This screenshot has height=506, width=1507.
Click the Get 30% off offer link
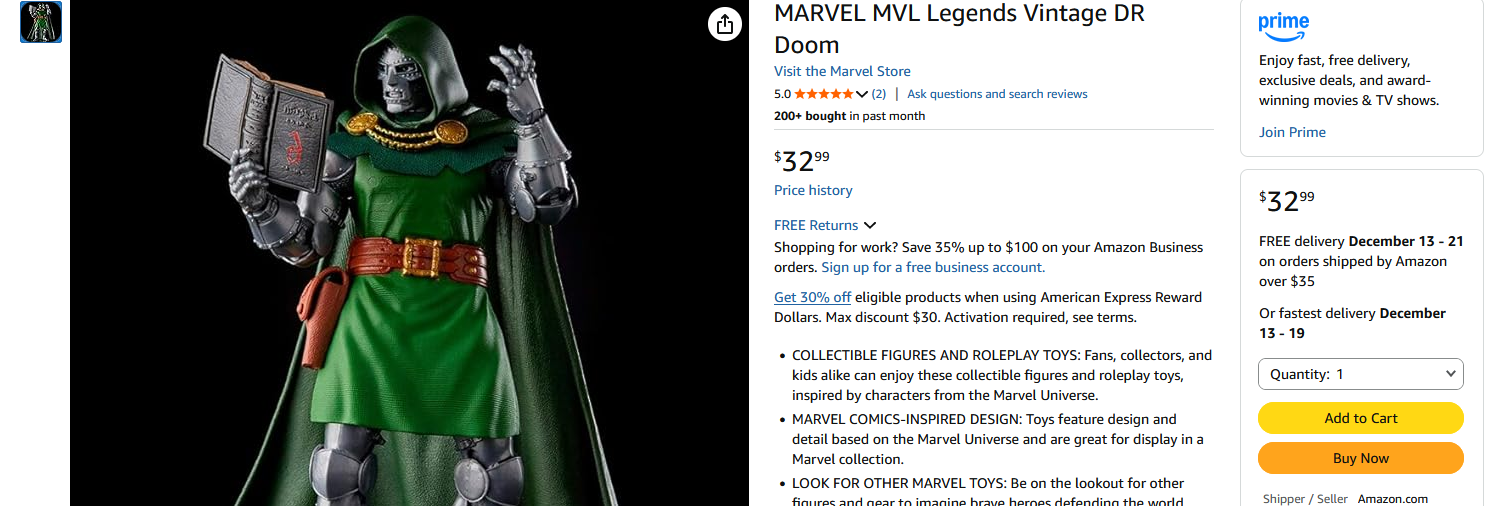click(x=812, y=297)
